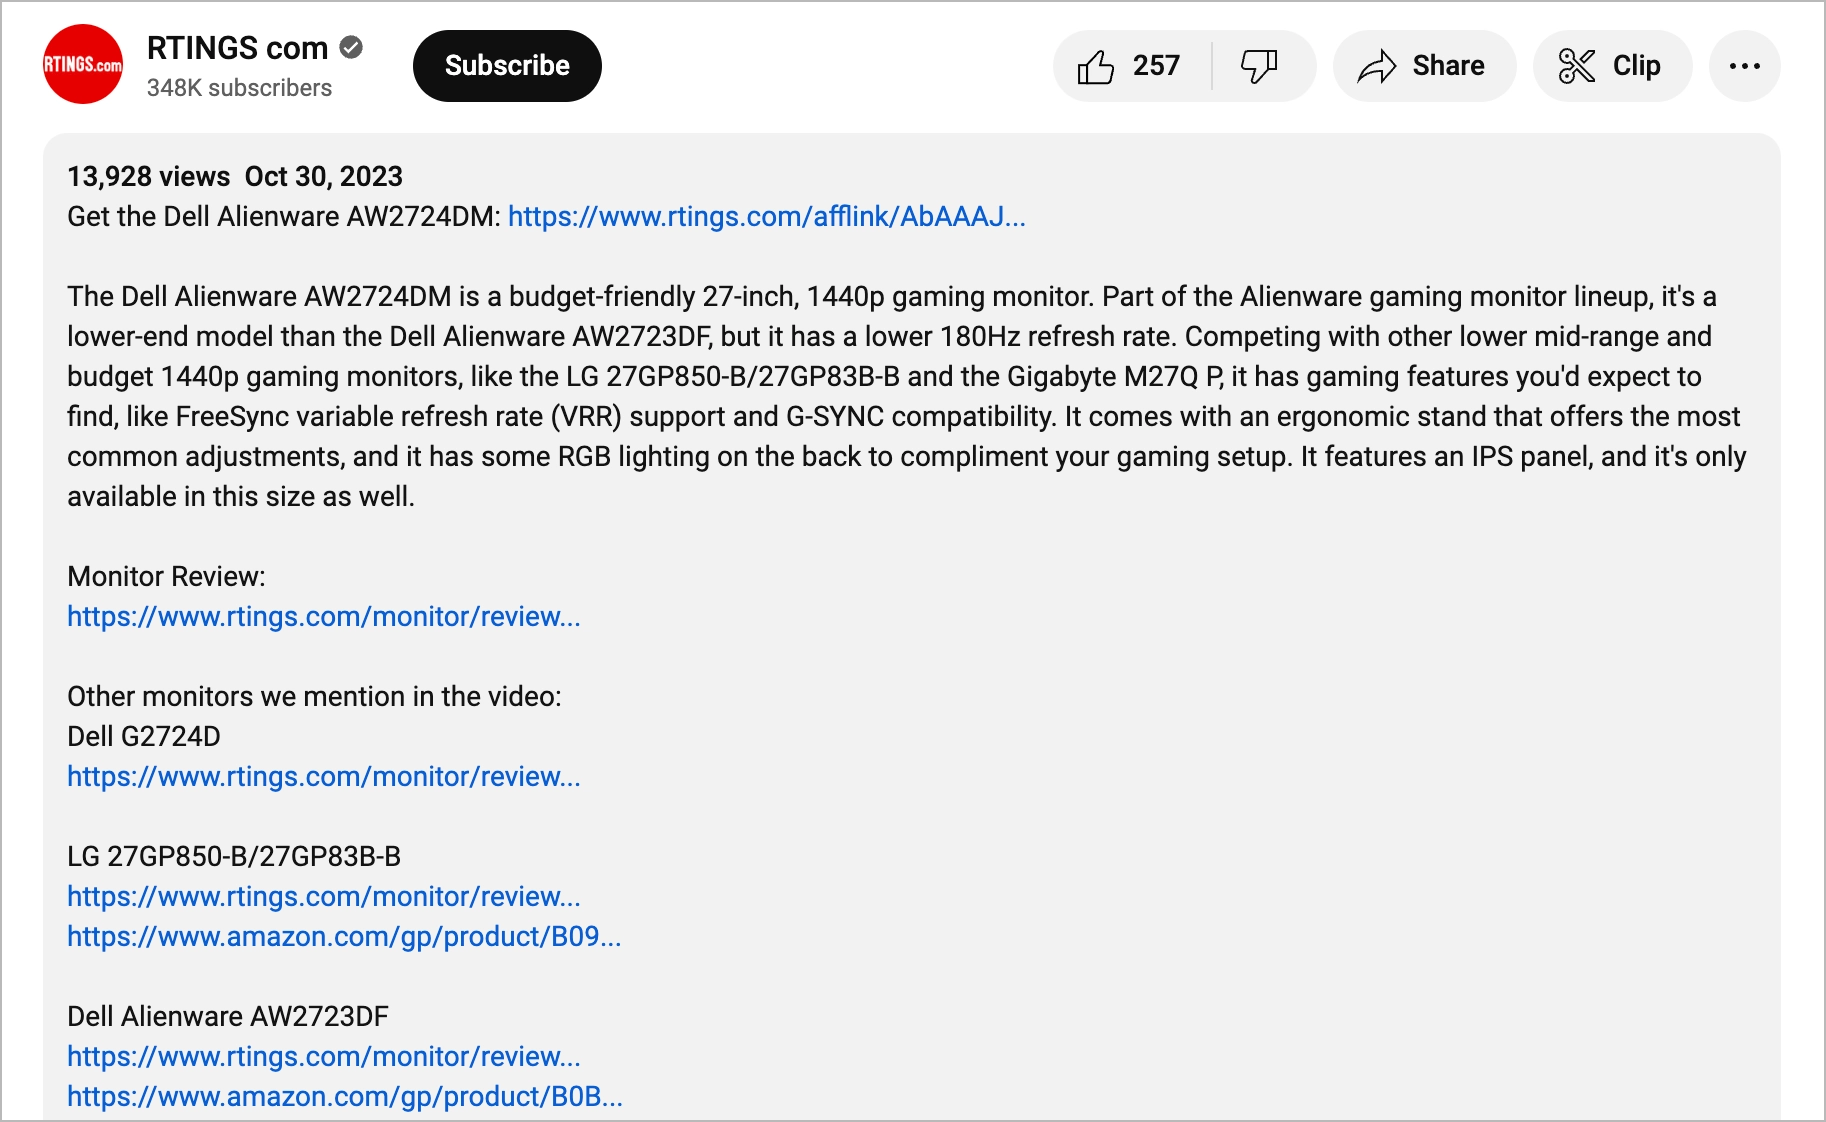Click the Oct 30, 2023 upload date

(x=323, y=176)
